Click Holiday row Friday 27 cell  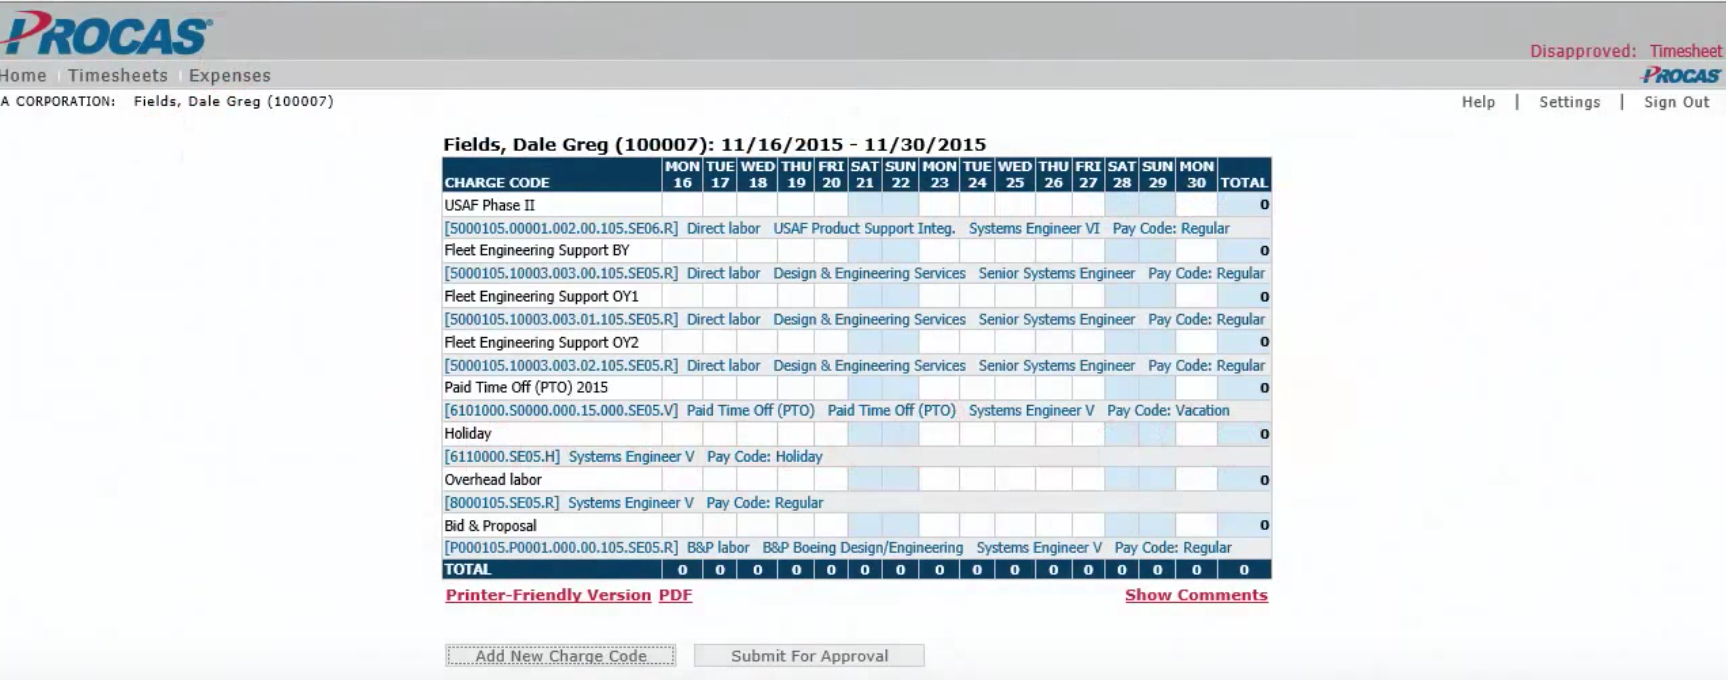click(1088, 434)
